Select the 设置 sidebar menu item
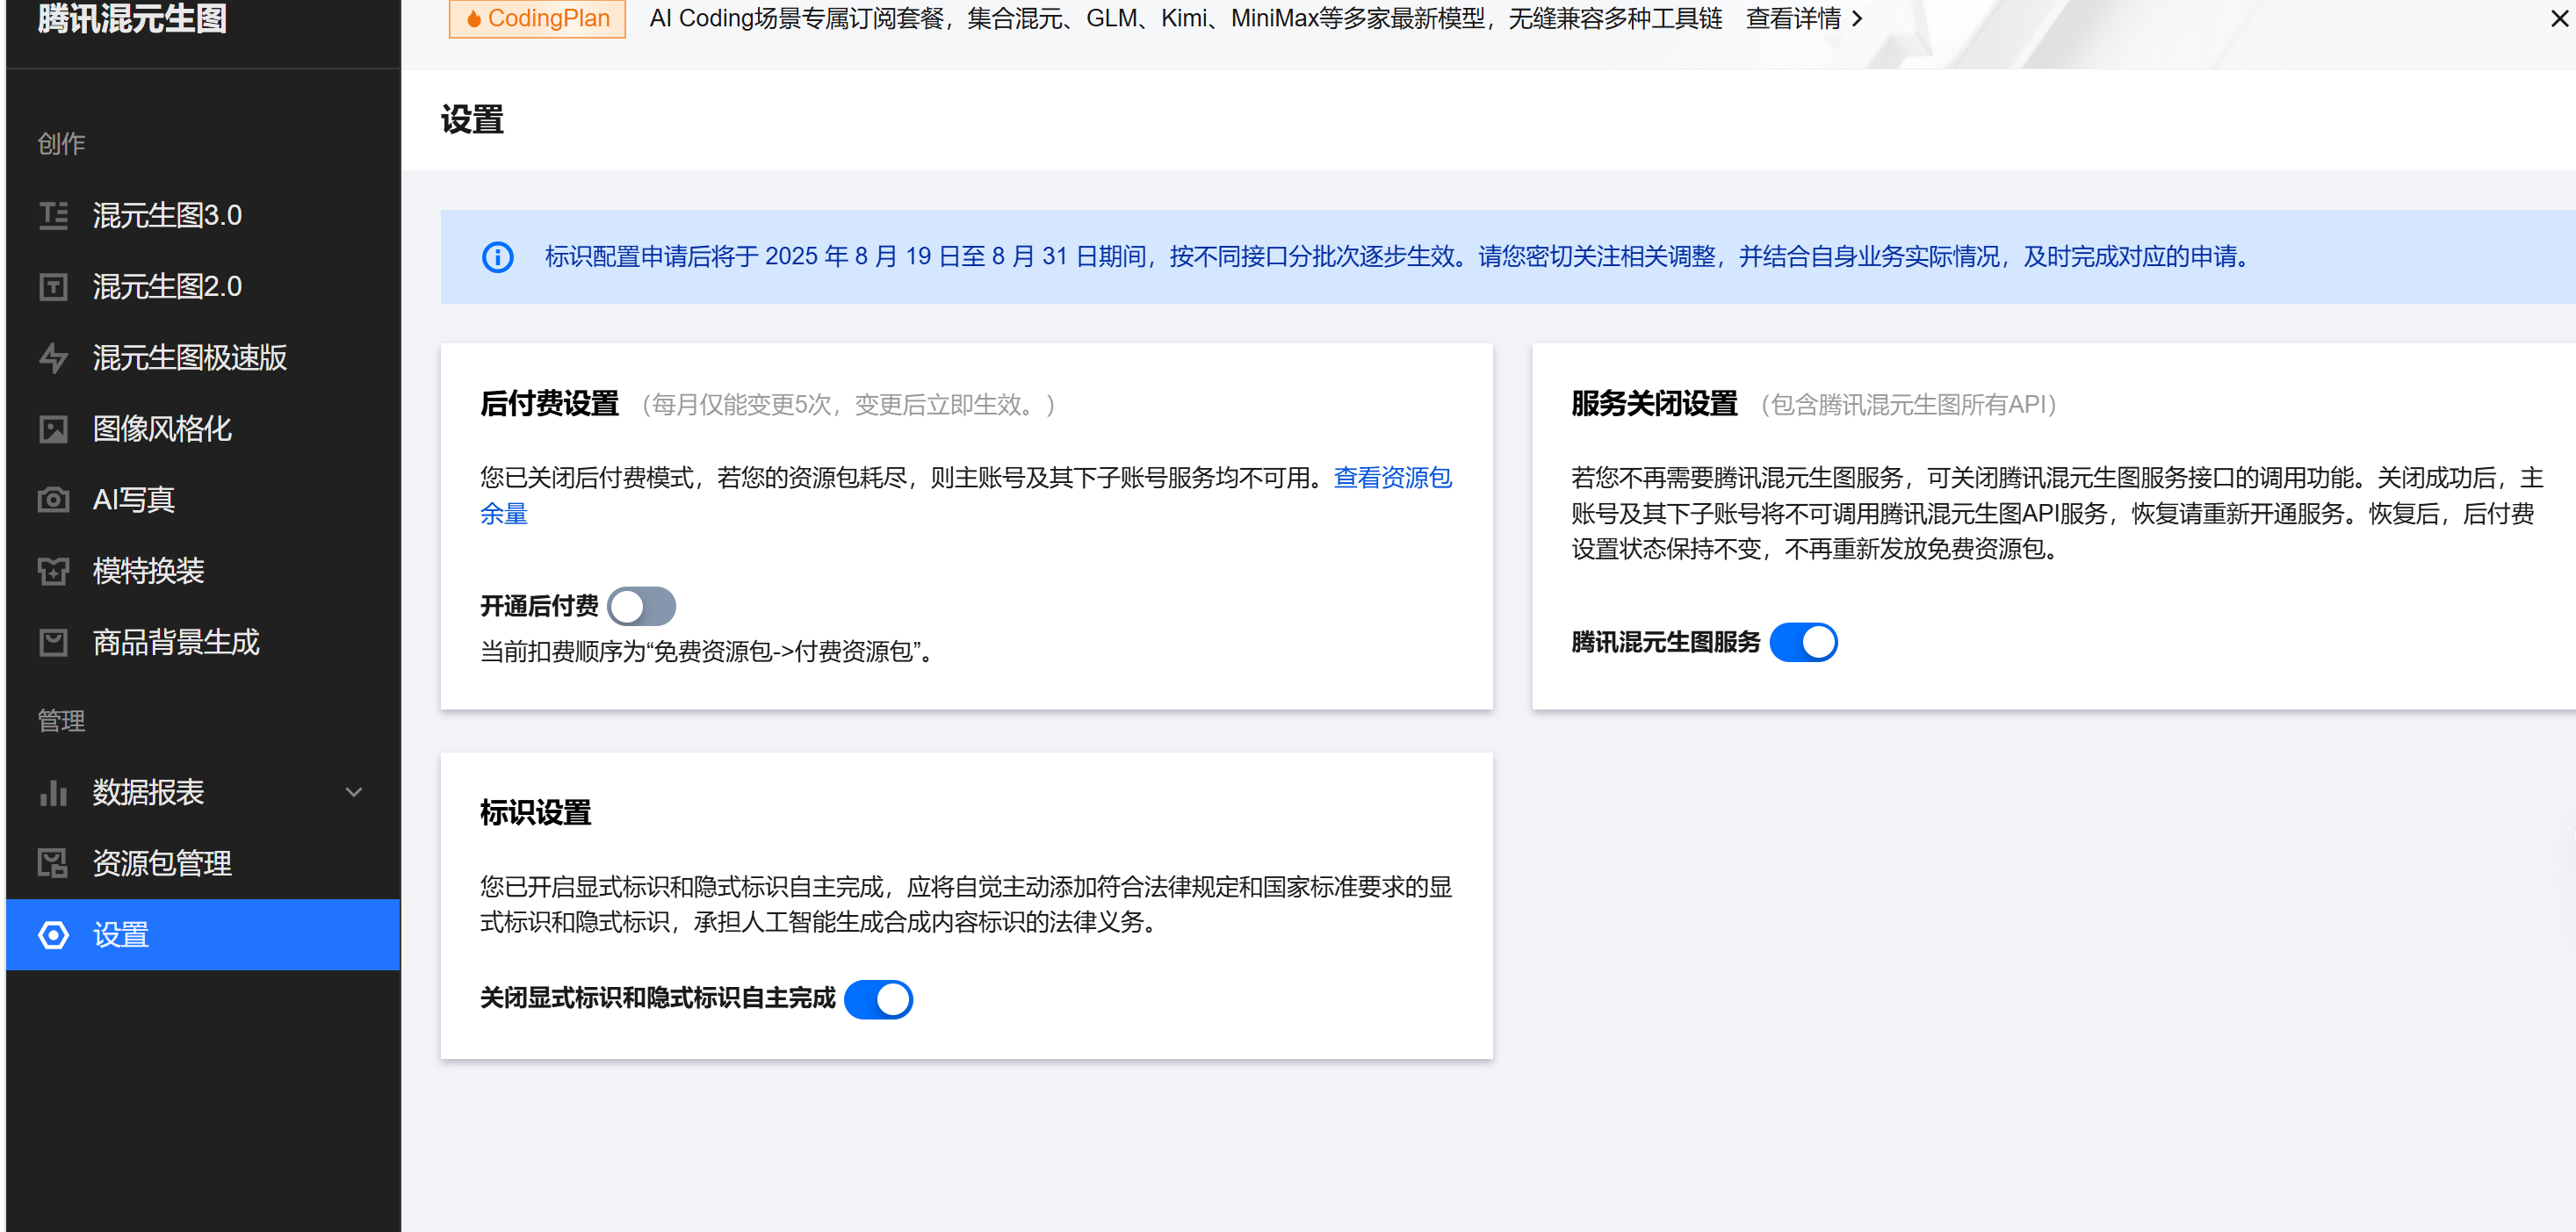 [x=120, y=934]
